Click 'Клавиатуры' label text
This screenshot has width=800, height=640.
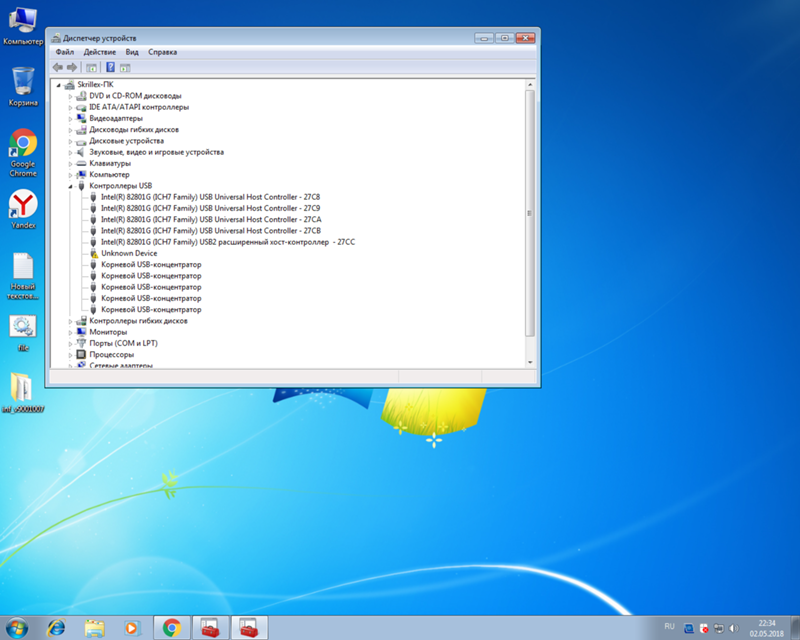(x=110, y=163)
